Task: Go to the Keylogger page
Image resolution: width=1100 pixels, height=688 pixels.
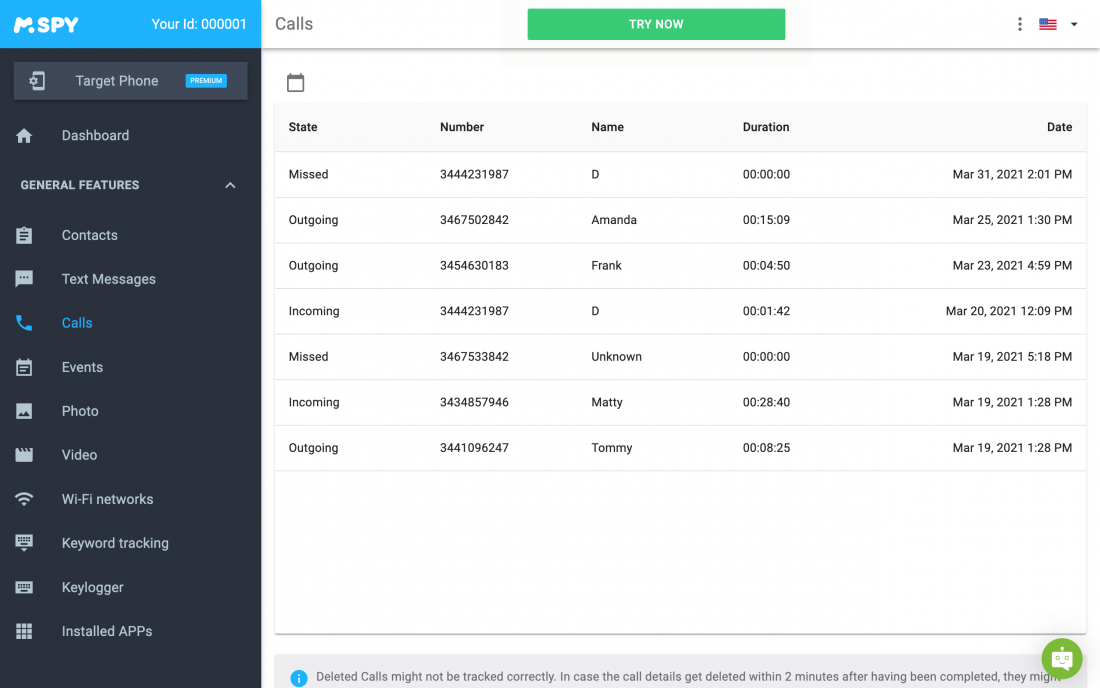Action: (x=130, y=587)
